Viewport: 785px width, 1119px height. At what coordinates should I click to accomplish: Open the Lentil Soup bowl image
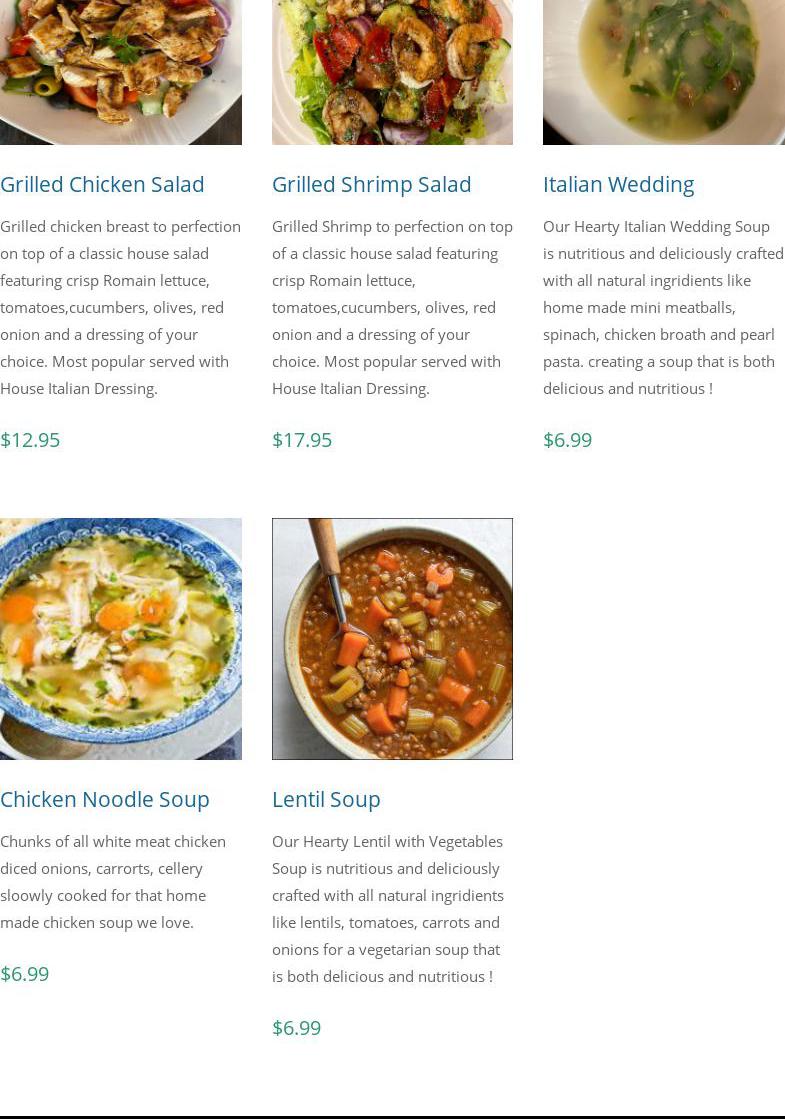point(392,638)
